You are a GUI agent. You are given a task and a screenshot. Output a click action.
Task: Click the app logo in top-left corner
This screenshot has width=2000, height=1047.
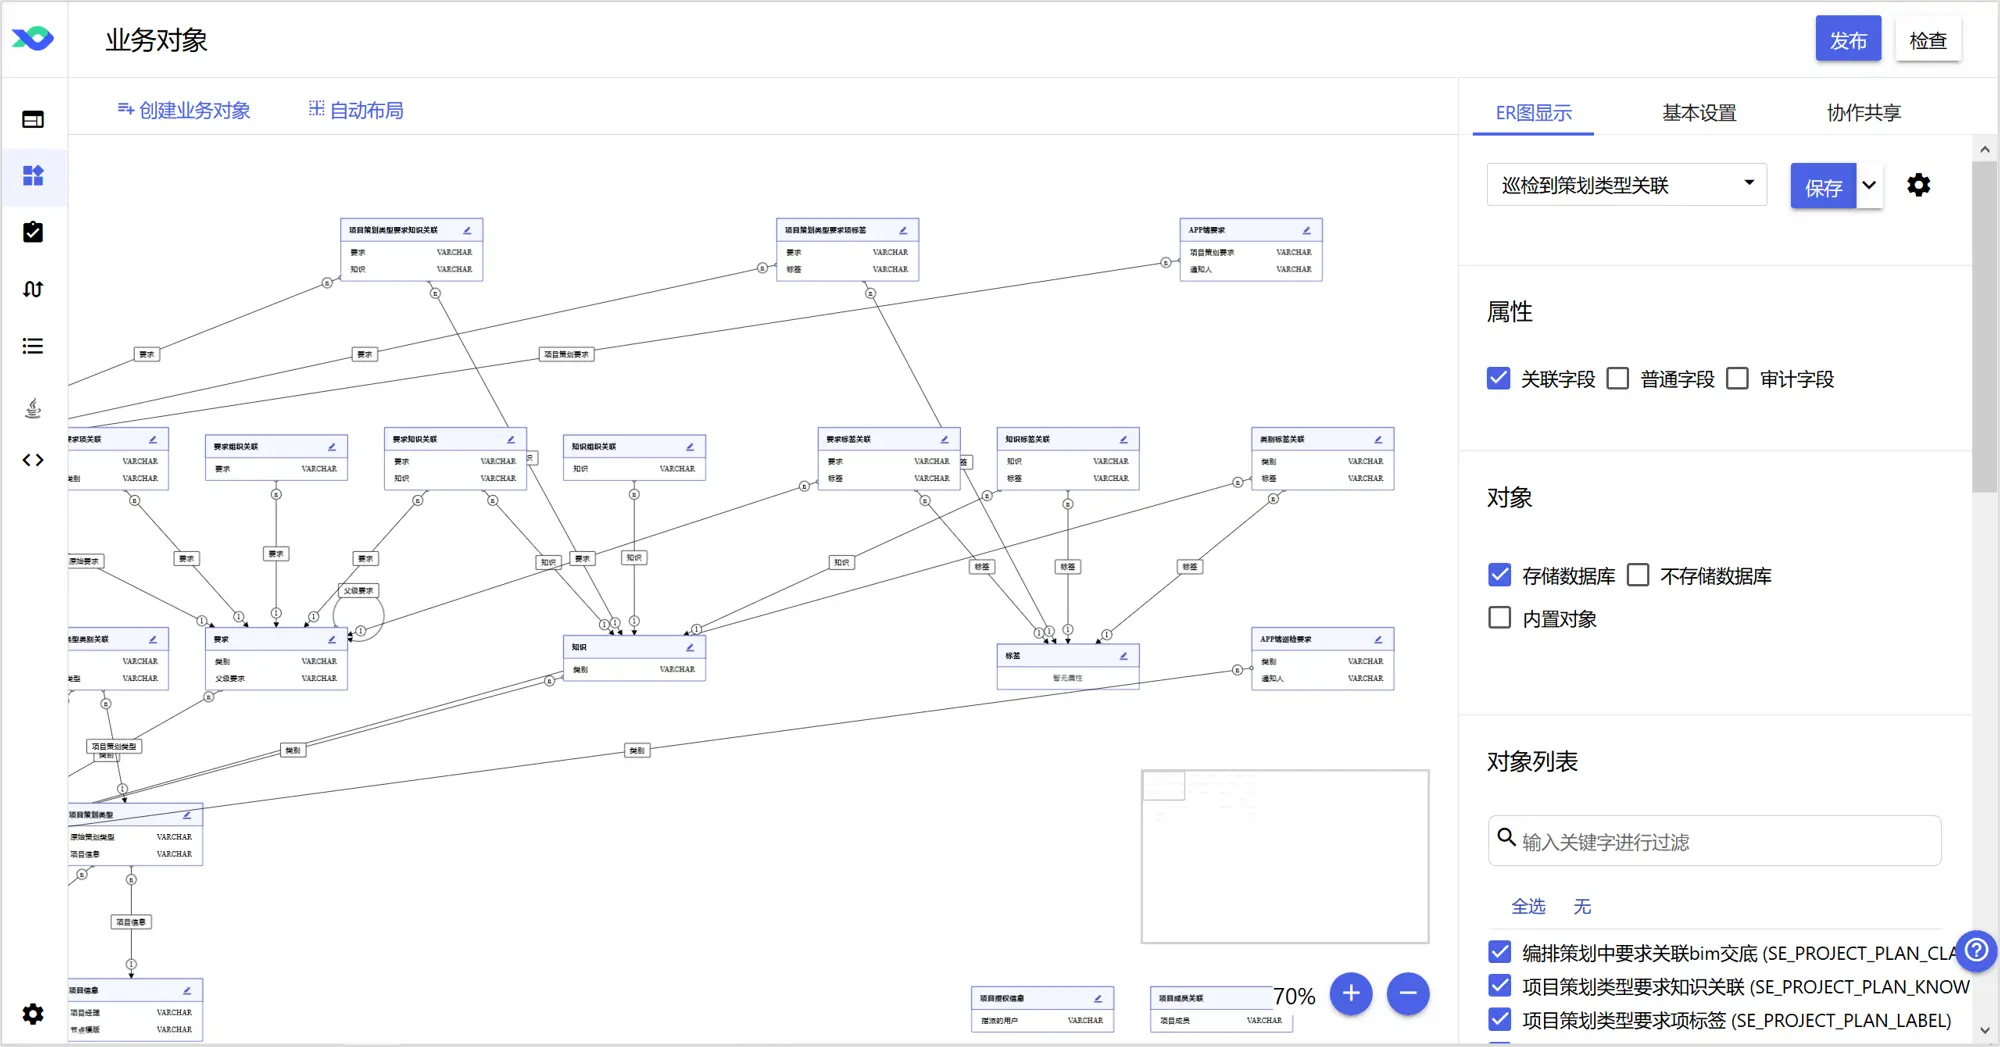click(x=33, y=39)
